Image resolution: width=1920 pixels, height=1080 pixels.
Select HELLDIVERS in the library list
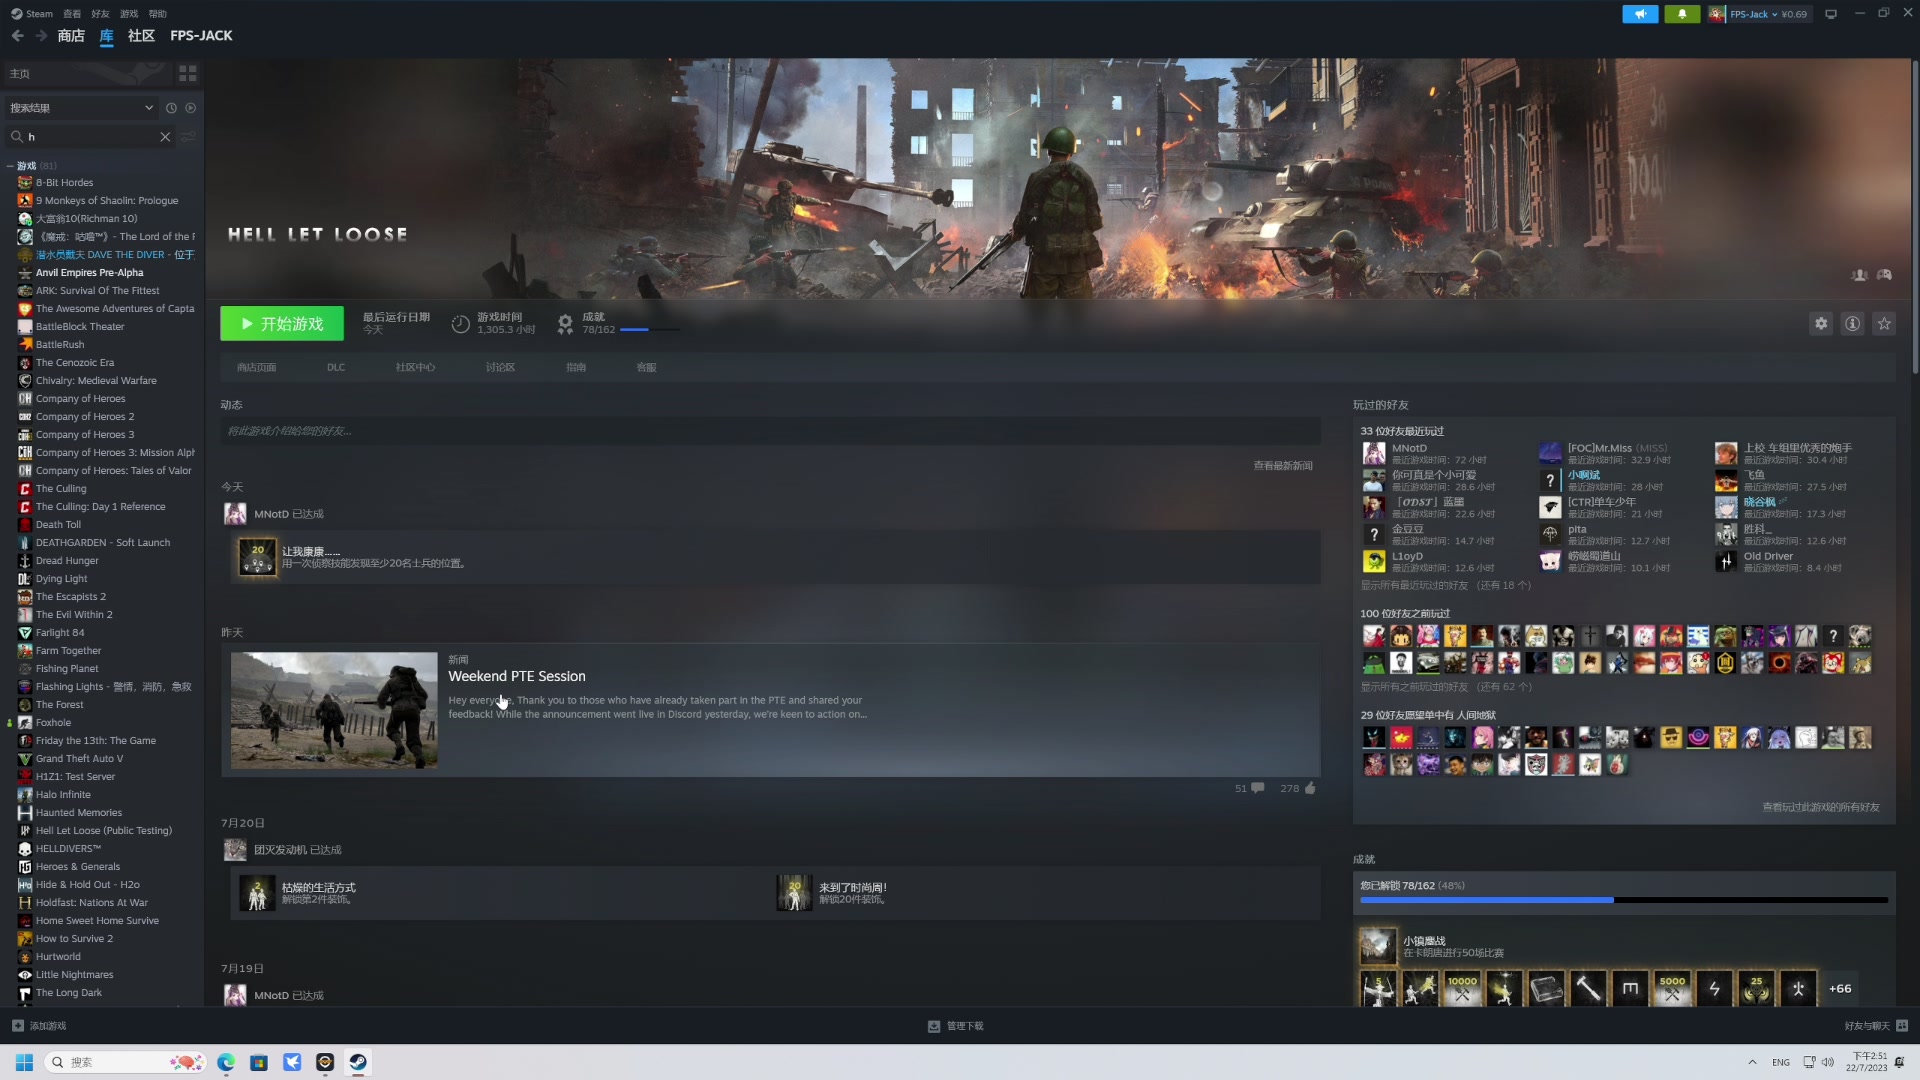point(68,849)
